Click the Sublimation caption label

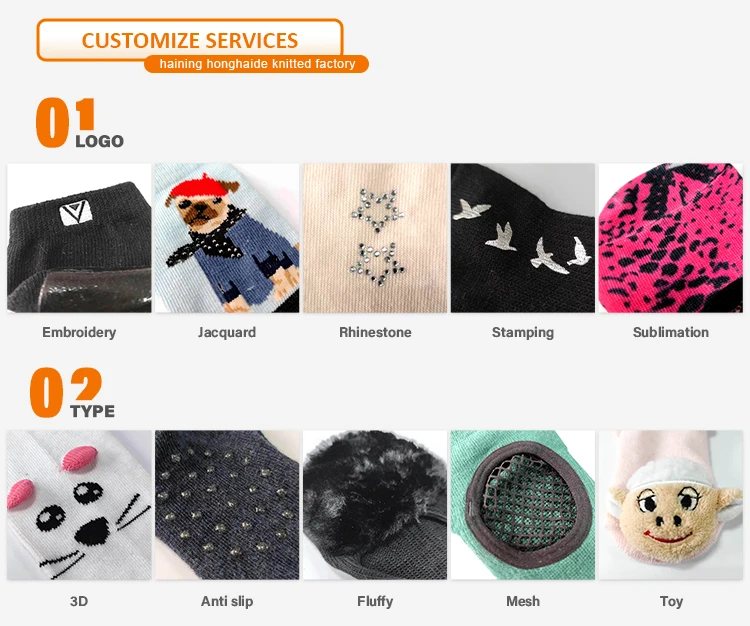click(x=671, y=332)
